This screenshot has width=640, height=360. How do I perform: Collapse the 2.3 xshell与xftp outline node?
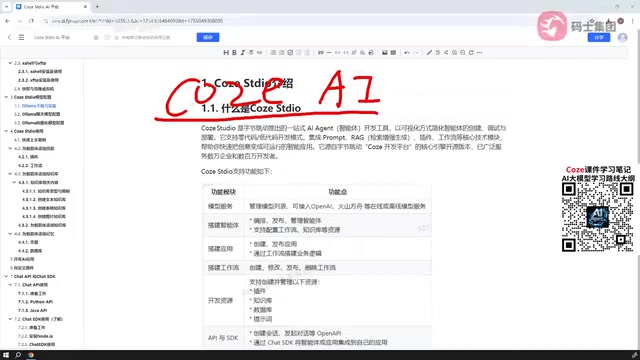(x=10, y=63)
